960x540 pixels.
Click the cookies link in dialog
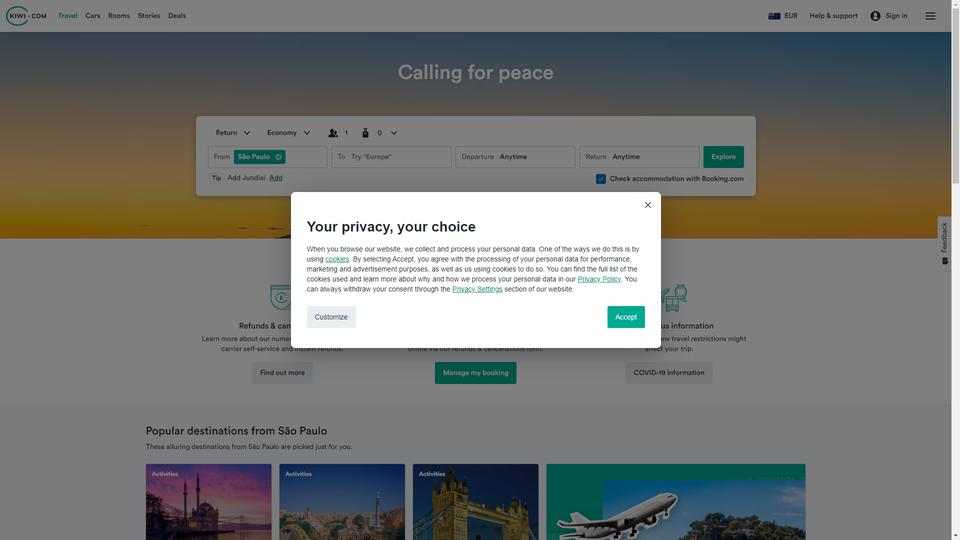click(337, 259)
